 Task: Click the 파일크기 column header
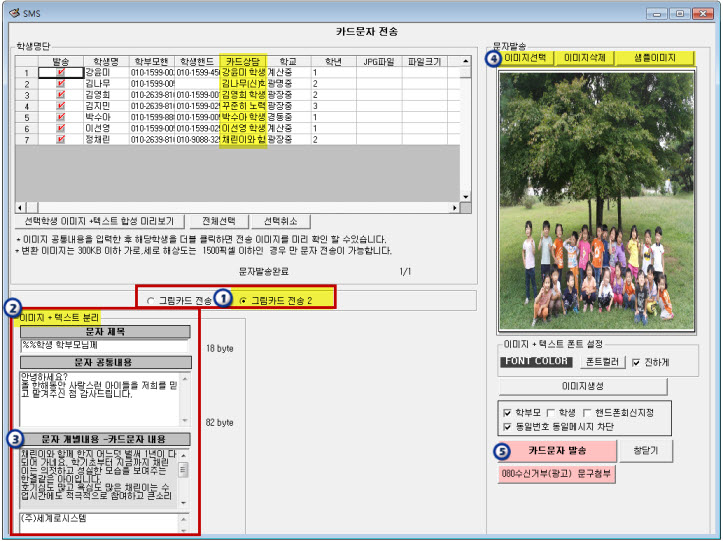(x=425, y=61)
